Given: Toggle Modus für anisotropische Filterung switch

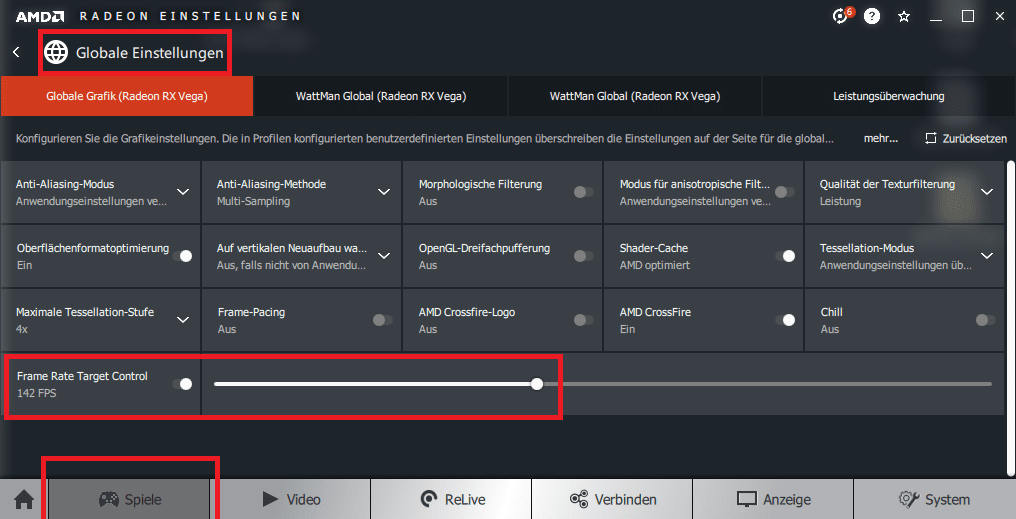Looking at the screenshot, I should pyautogui.click(x=785, y=192).
